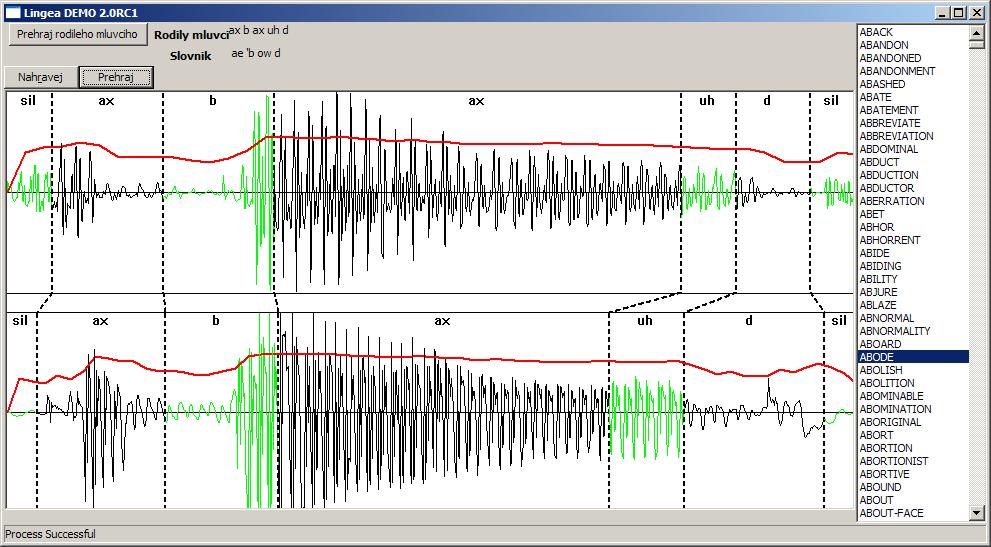Click the 'Rodily mluvci' label
The height and width of the screenshot is (547, 991).
192,35
